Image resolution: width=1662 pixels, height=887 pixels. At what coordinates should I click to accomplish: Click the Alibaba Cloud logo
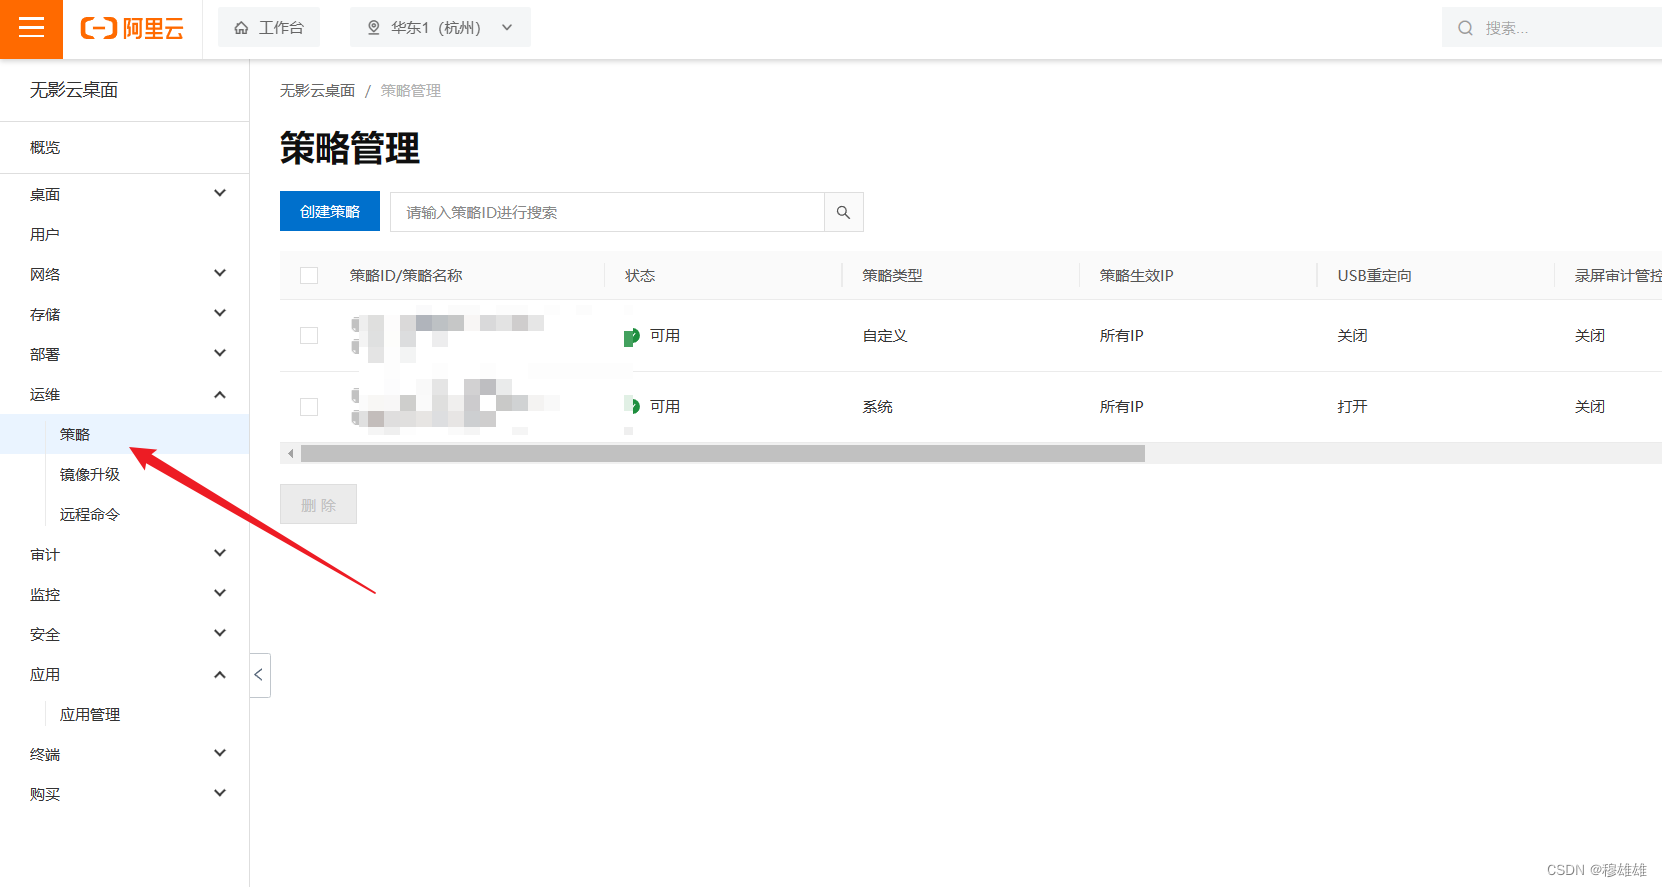pyautogui.click(x=132, y=29)
